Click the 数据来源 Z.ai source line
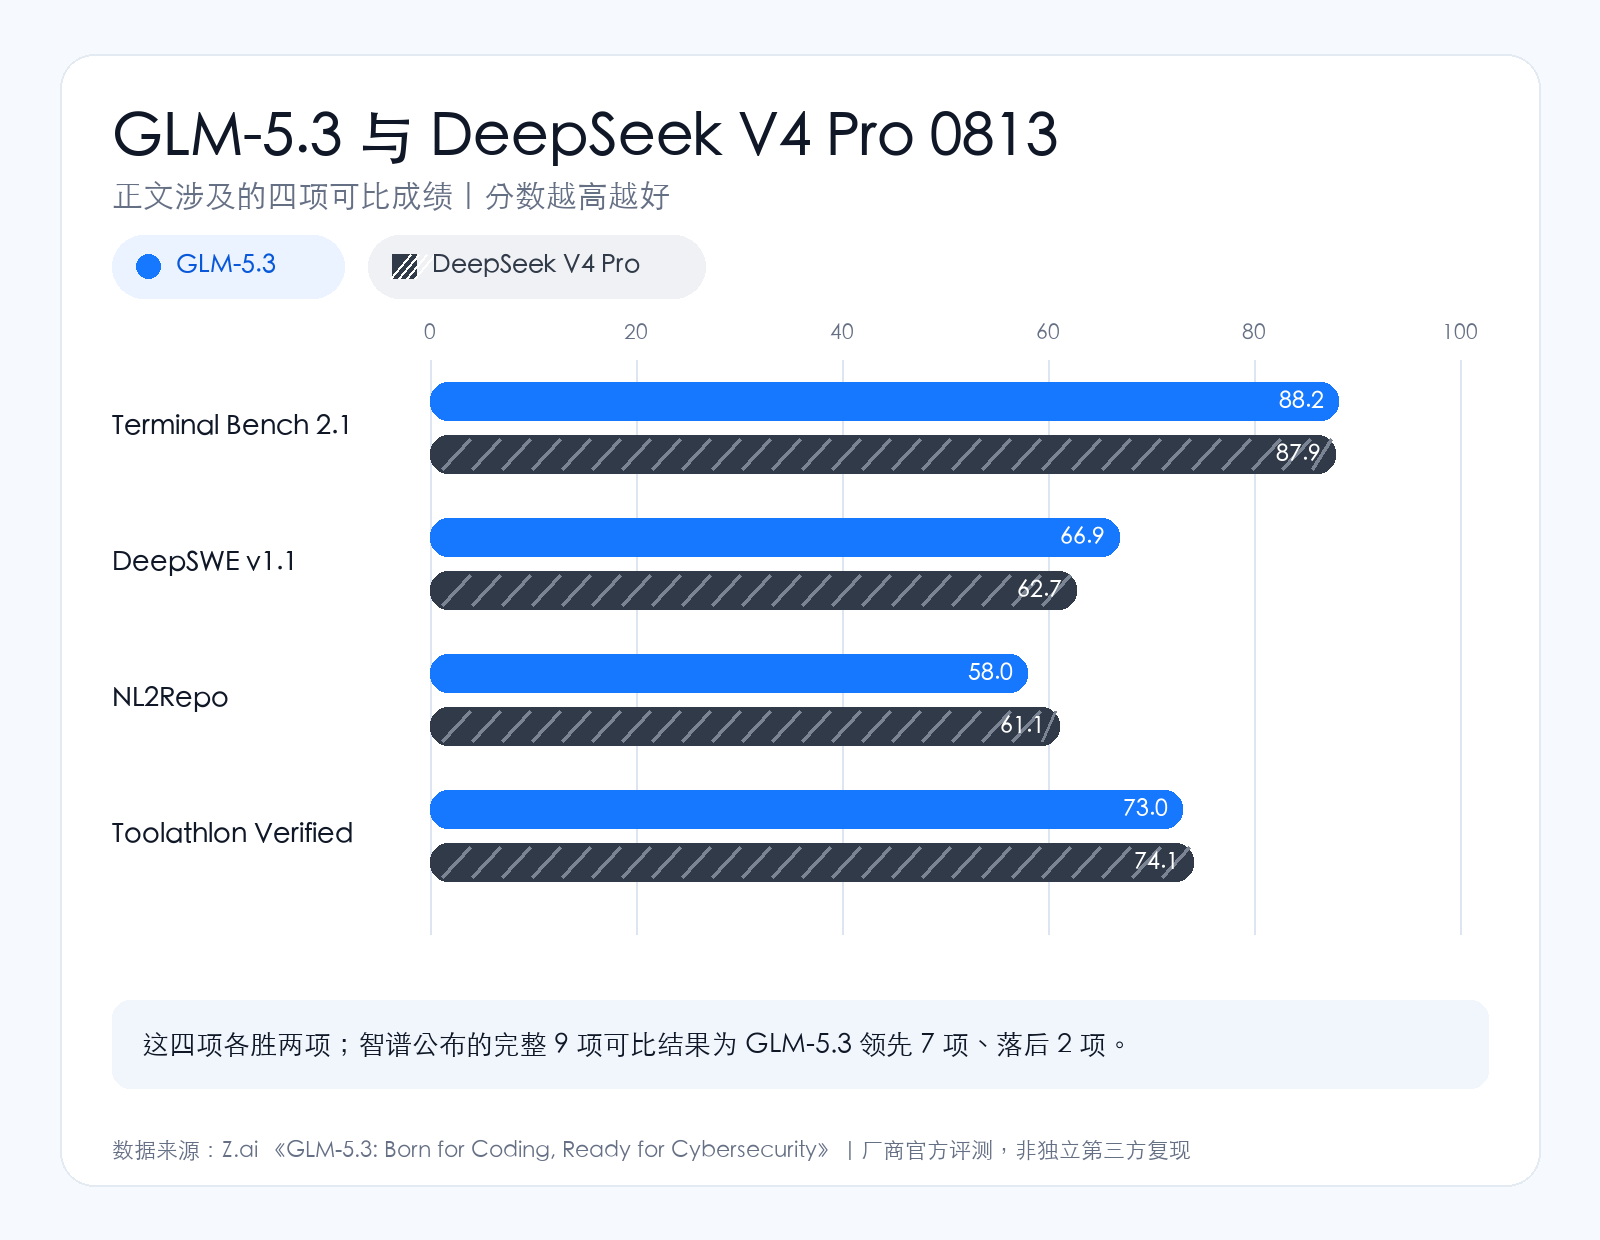 [651, 1150]
